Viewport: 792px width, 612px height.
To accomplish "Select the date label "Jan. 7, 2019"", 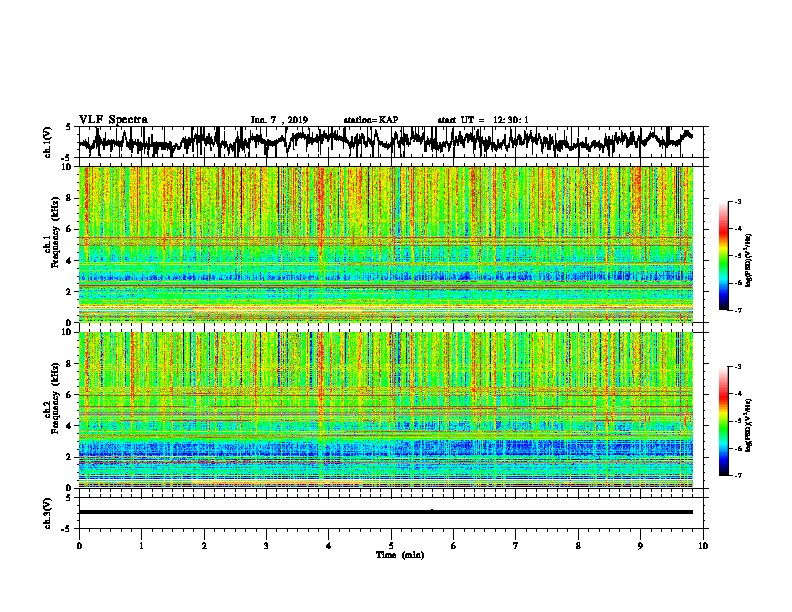I will click(279, 120).
